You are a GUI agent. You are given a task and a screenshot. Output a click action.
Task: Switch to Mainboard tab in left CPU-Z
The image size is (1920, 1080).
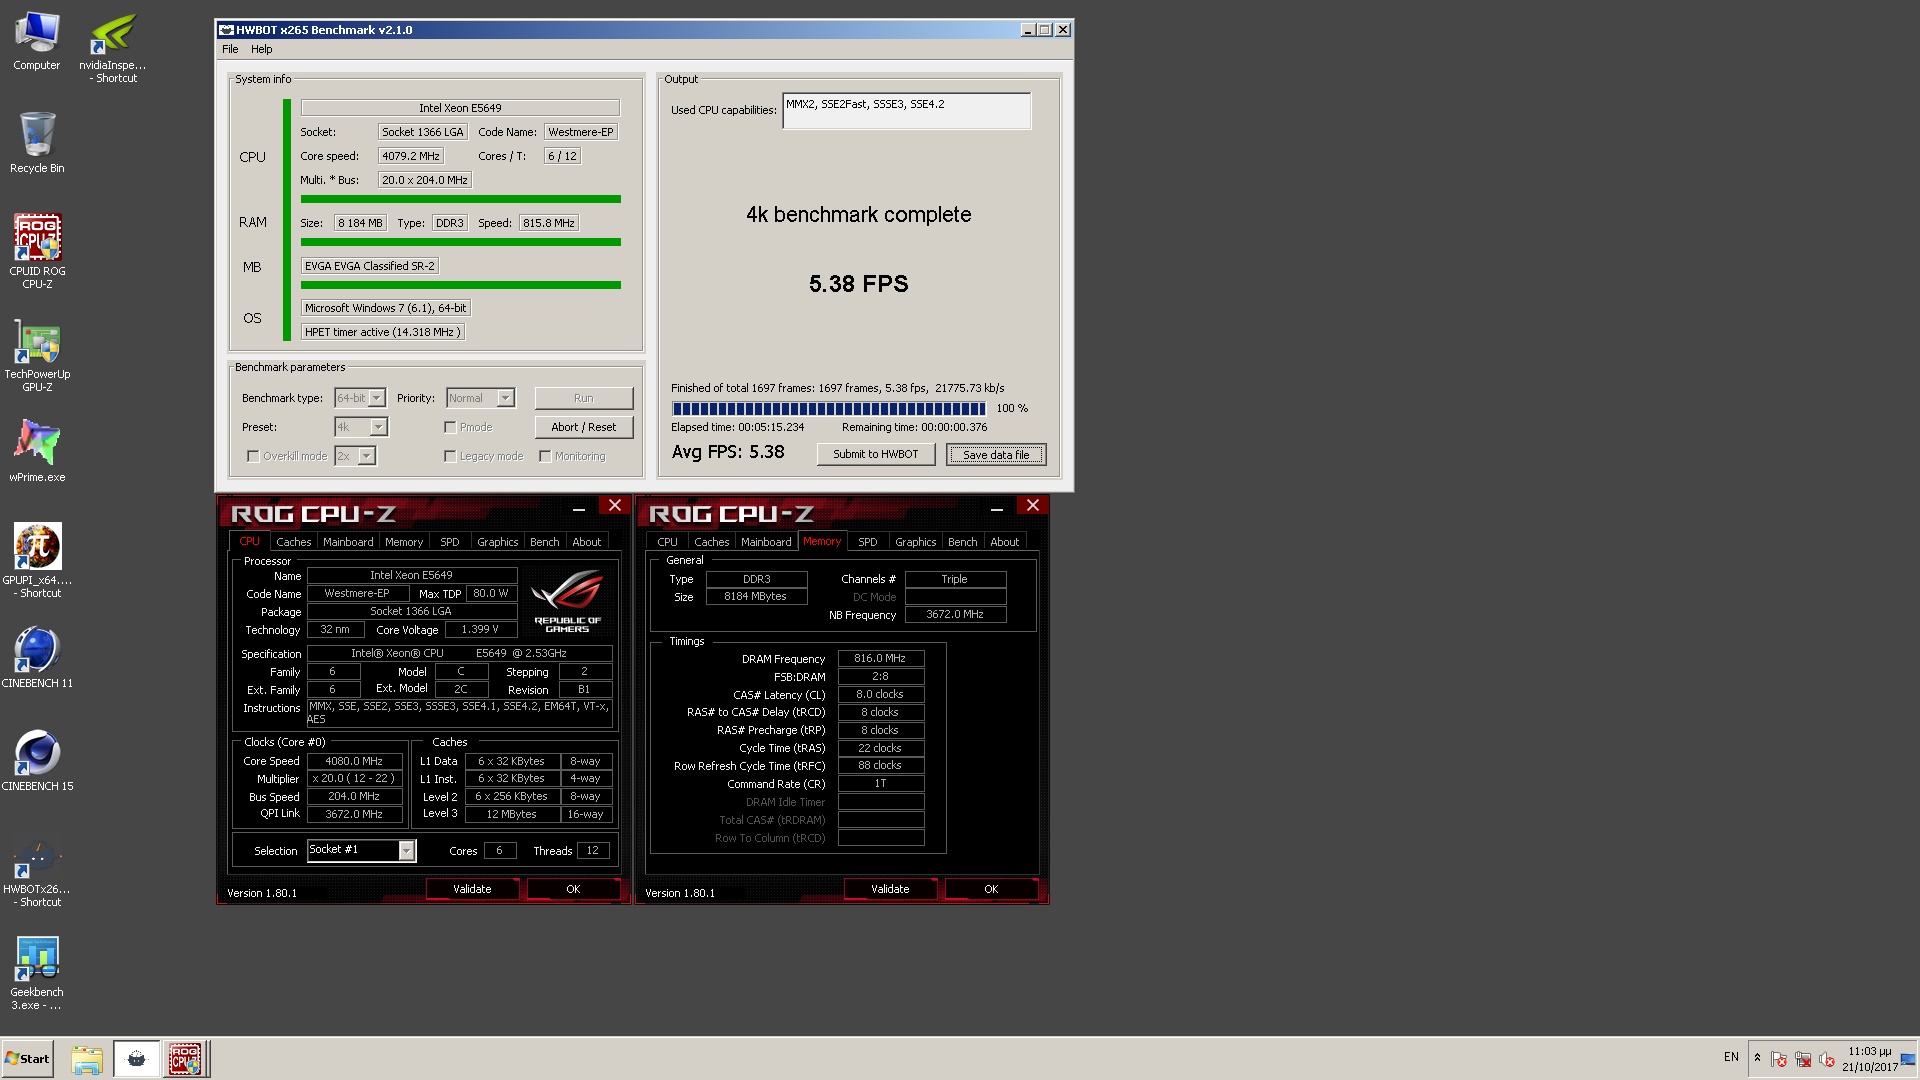point(348,542)
